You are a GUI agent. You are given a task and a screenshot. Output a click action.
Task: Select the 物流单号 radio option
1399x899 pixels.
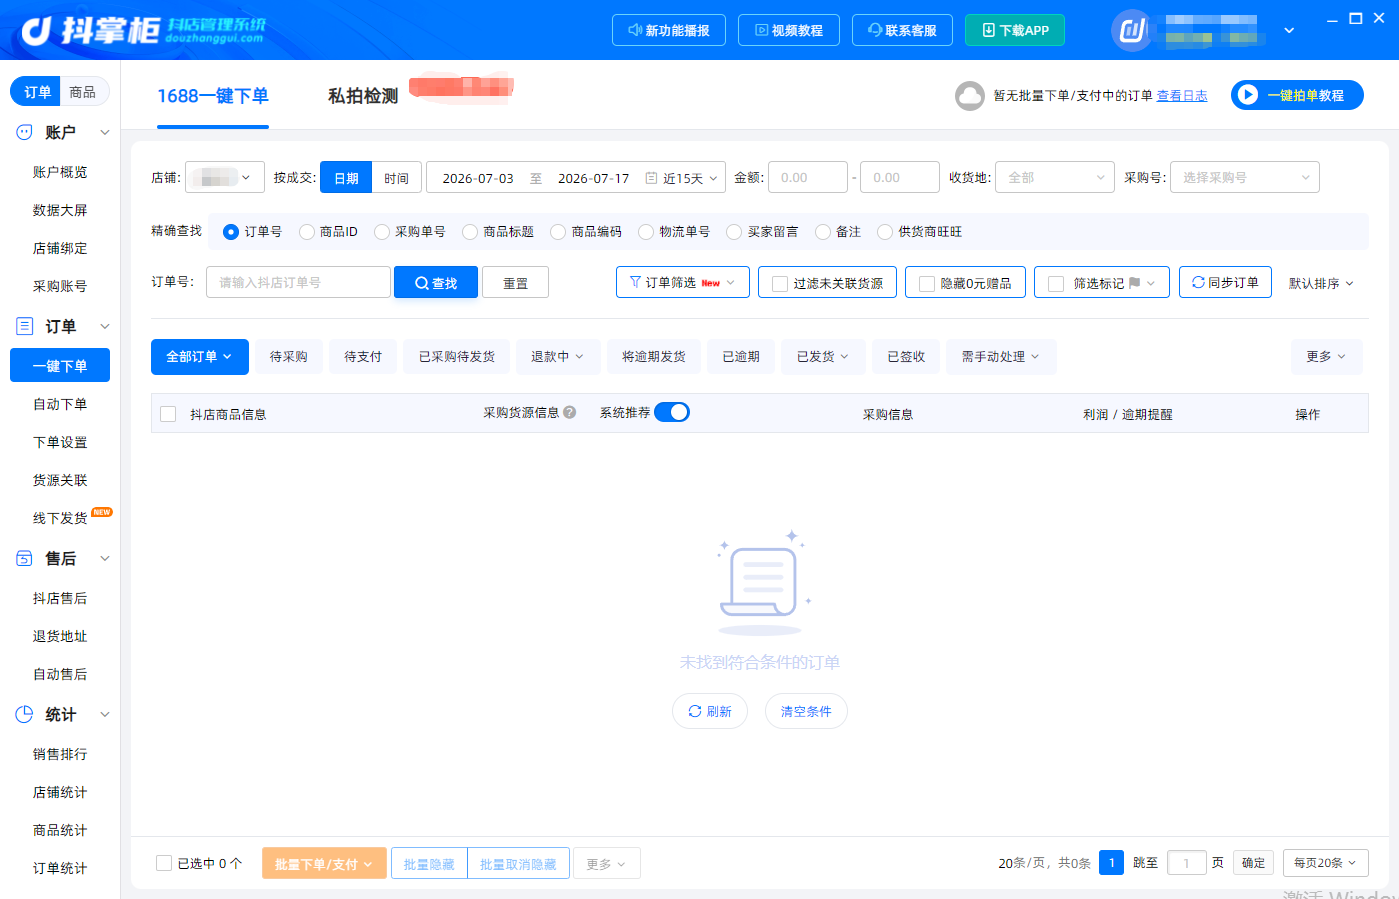(646, 232)
